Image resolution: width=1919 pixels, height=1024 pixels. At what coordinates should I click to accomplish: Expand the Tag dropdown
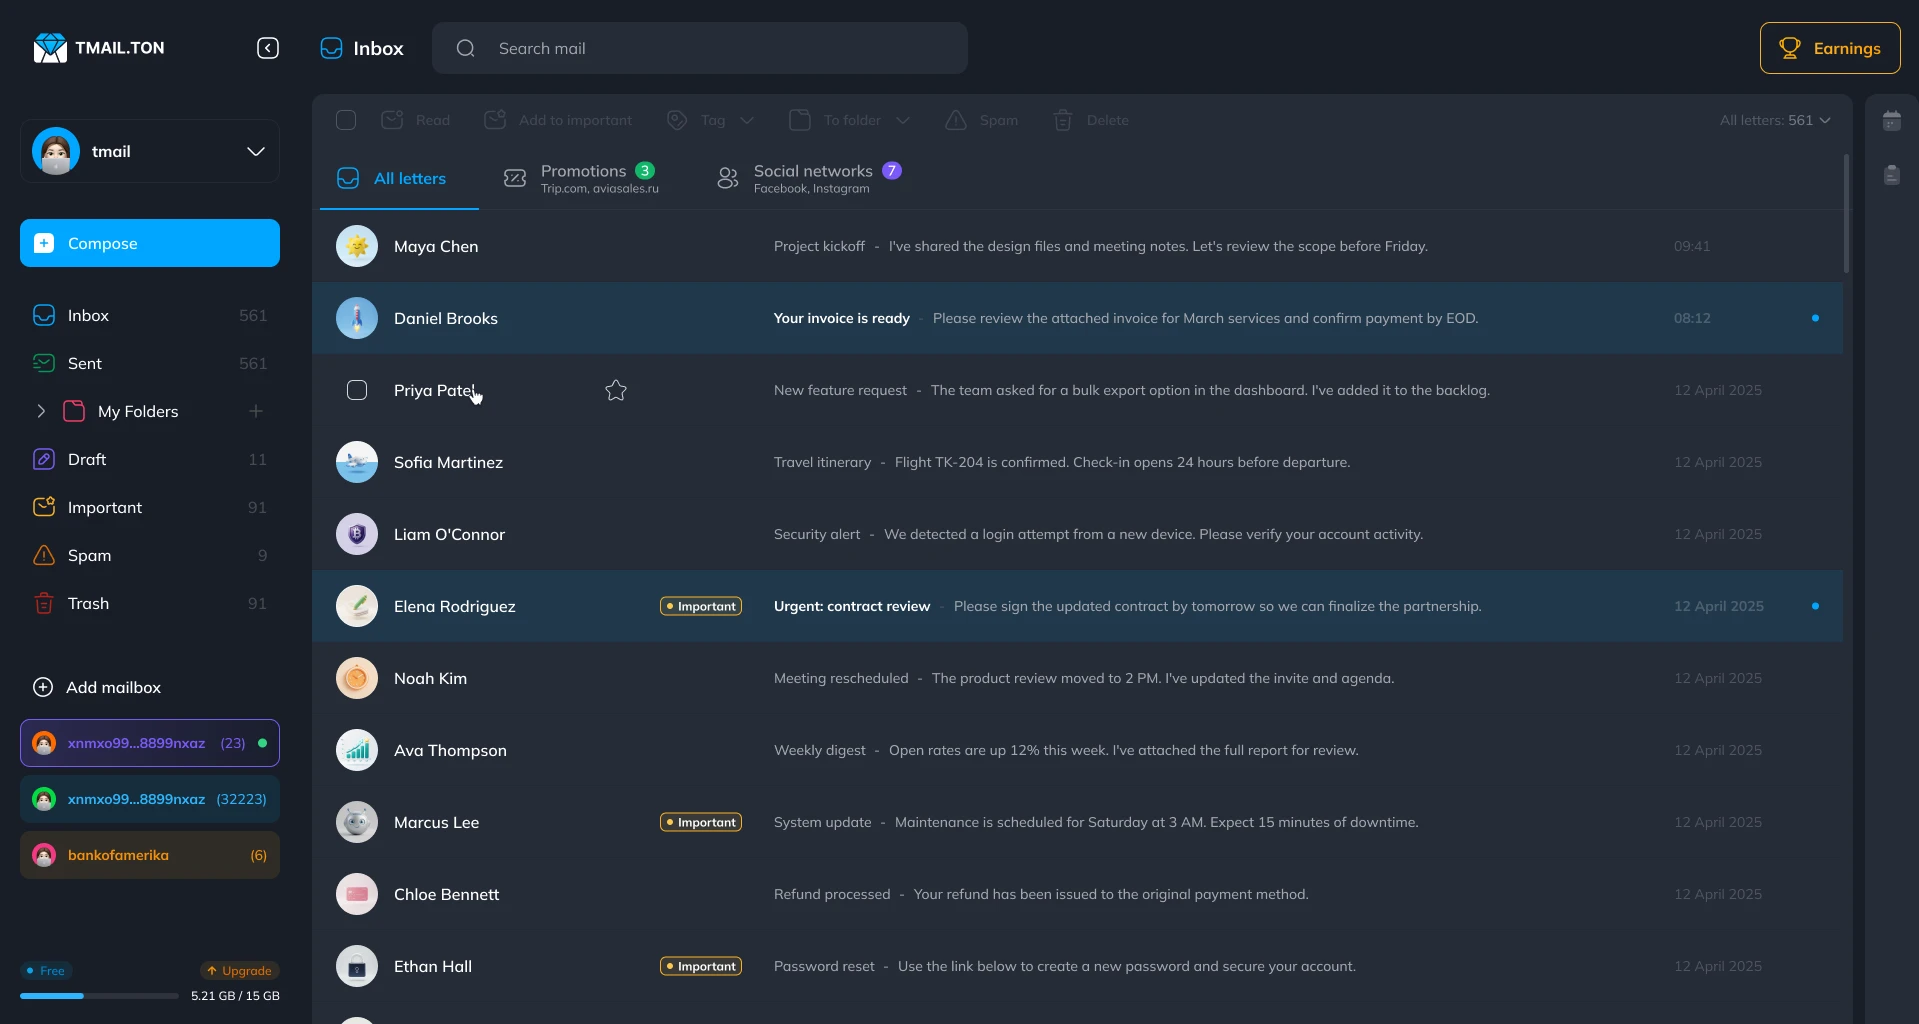710,120
